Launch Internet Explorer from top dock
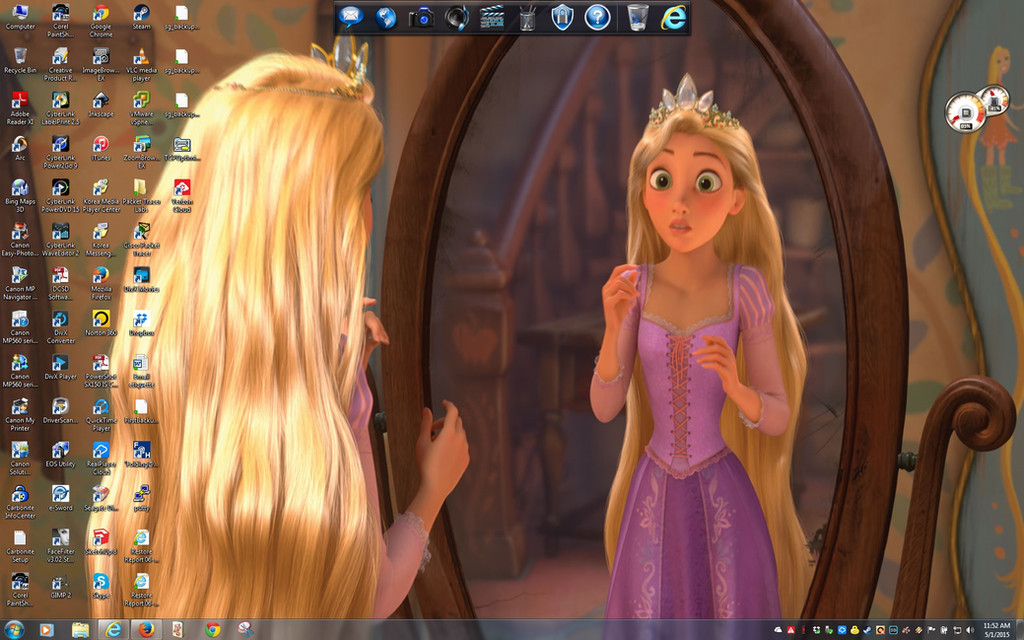The width and height of the screenshot is (1024, 640). coord(673,18)
